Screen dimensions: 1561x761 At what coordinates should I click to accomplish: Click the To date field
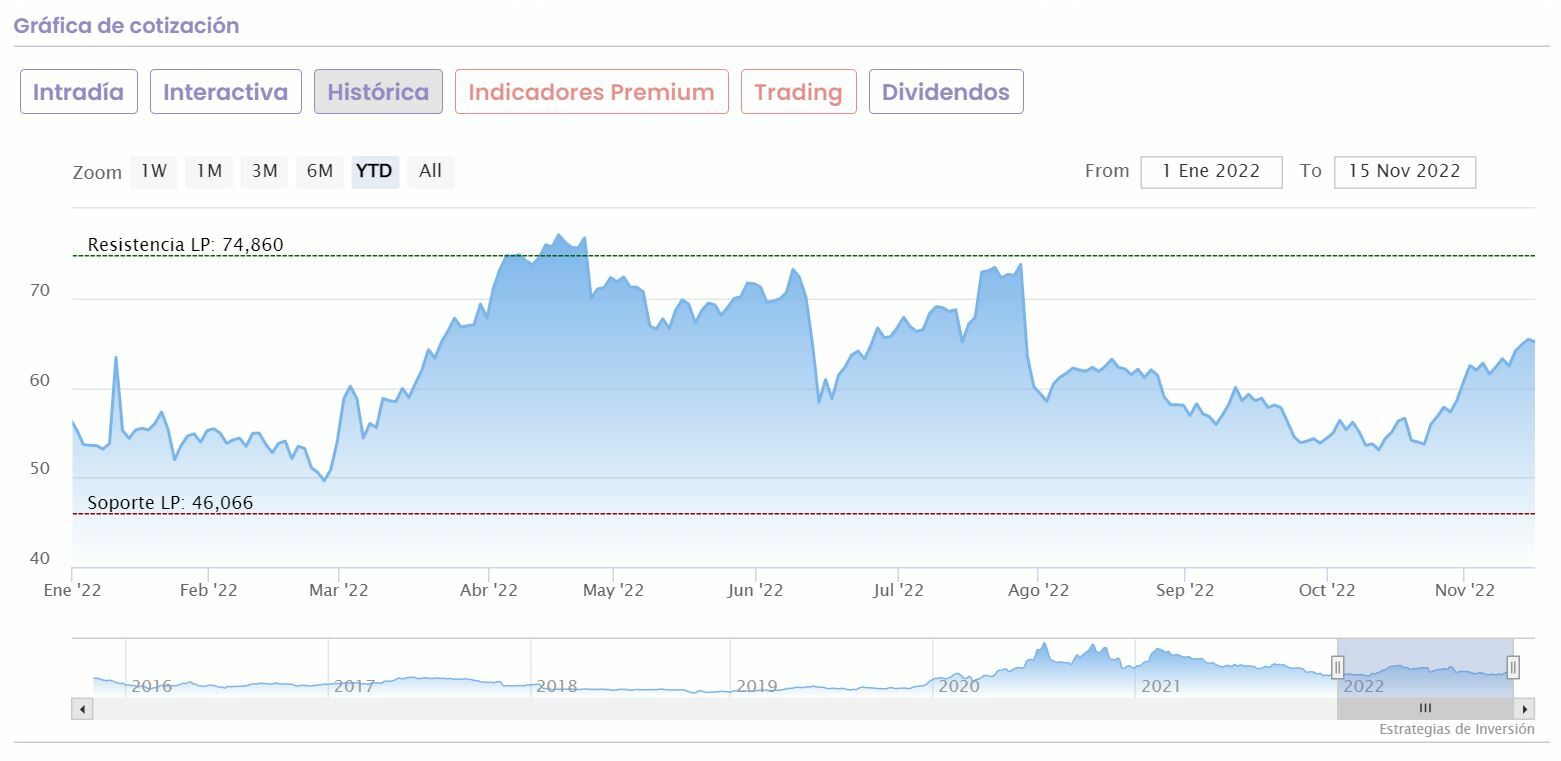click(1404, 171)
